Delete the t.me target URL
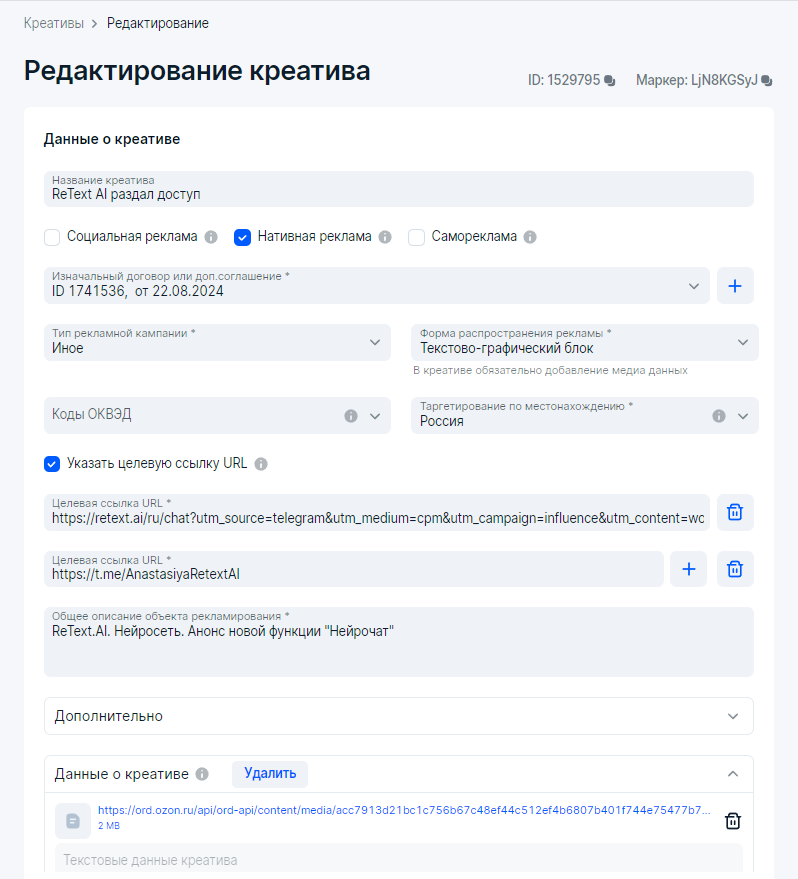 point(735,569)
